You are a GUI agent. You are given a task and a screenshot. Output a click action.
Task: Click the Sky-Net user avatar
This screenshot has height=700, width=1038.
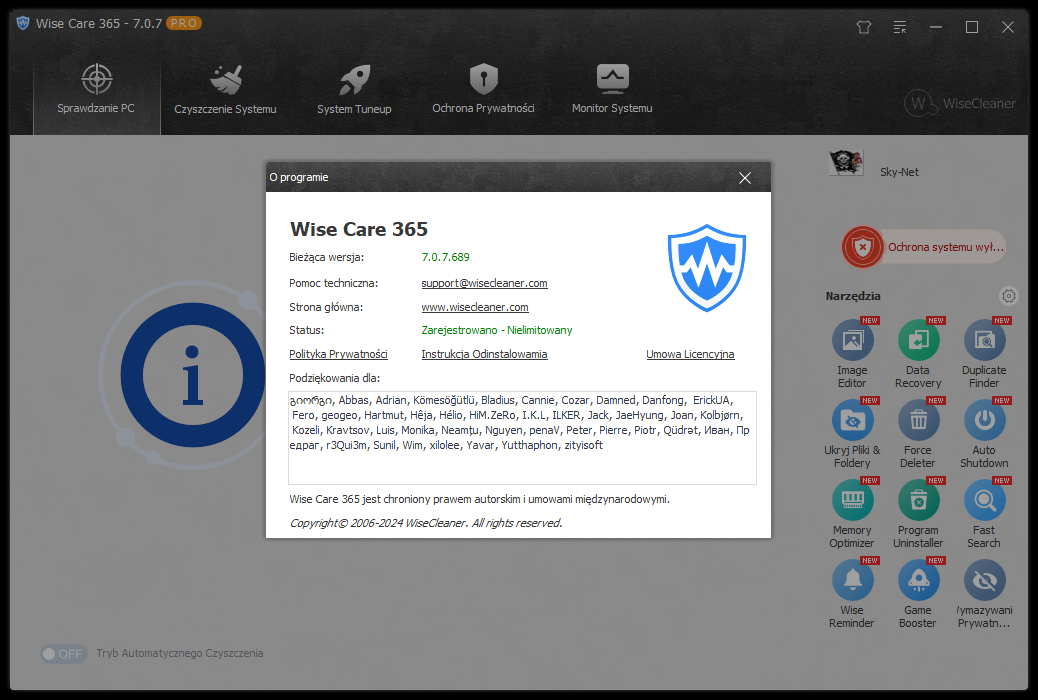click(846, 164)
